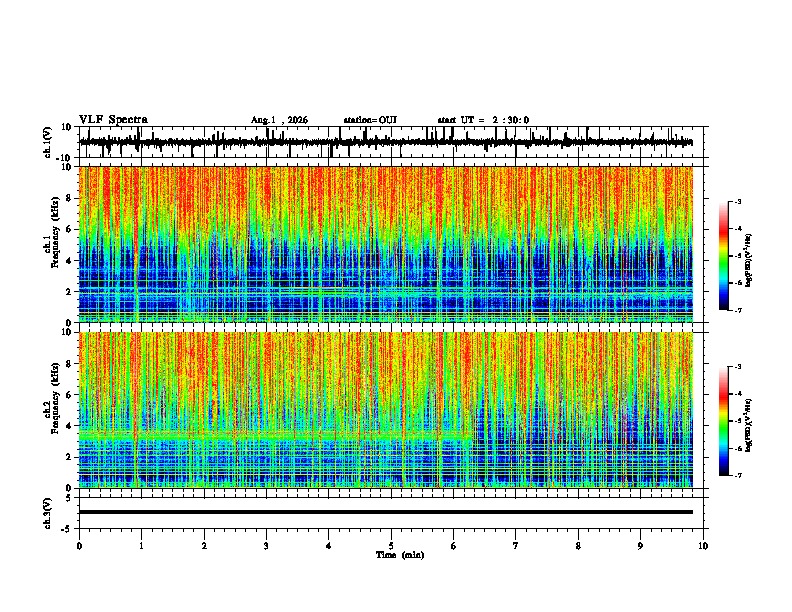Click the time axis tick label "10"
This screenshot has width=792, height=612.
point(703,546)
